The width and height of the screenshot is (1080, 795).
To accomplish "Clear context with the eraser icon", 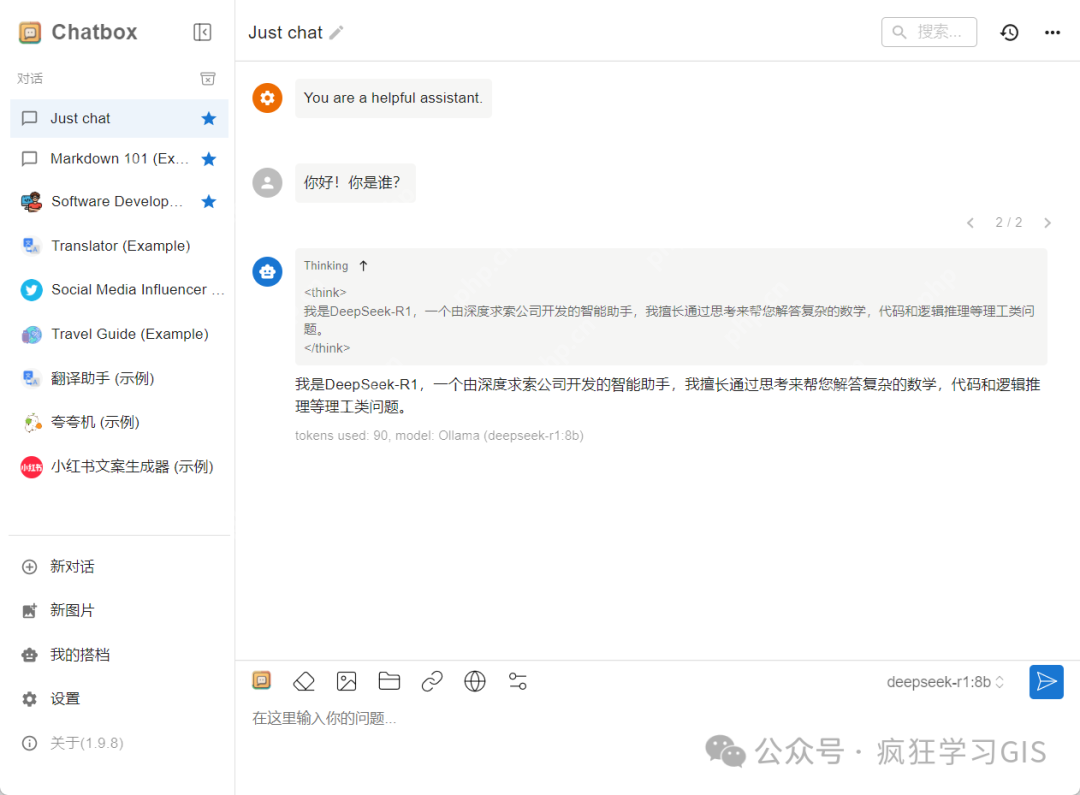I will (x=304, y=681).
